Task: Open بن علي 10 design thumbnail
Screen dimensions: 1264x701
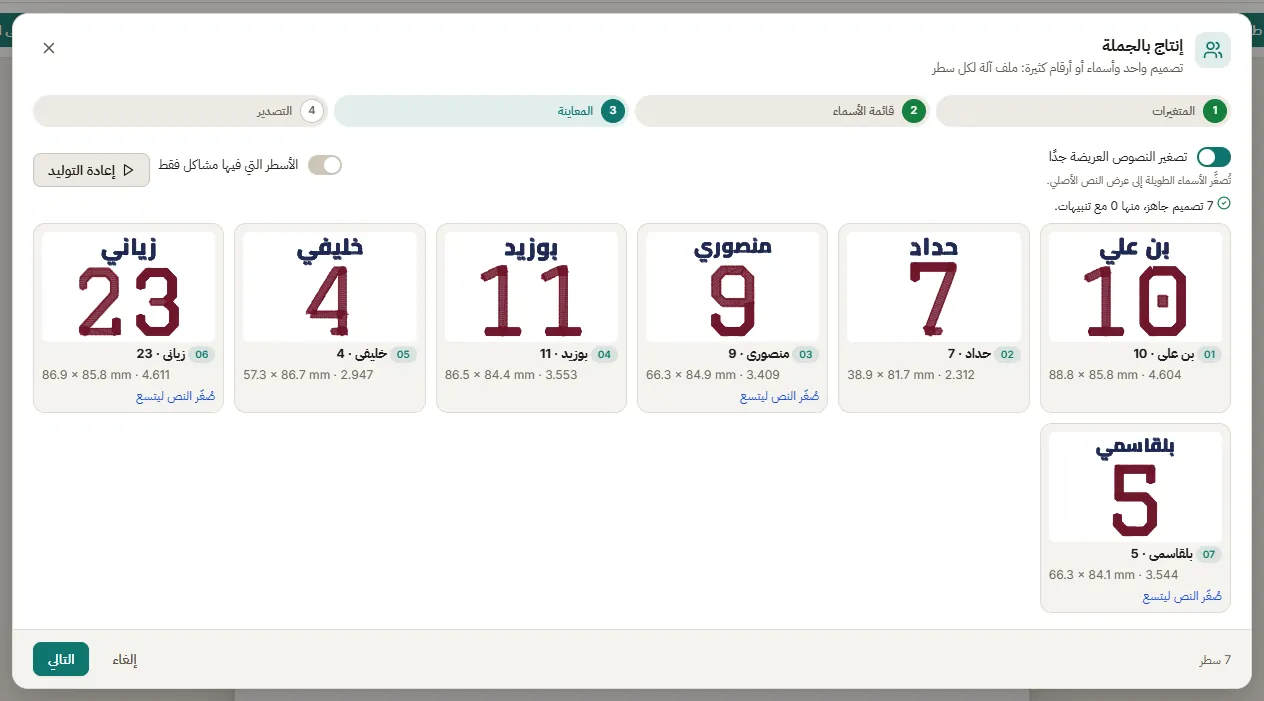Action: pyautogui.click(x=1135, y=287)
